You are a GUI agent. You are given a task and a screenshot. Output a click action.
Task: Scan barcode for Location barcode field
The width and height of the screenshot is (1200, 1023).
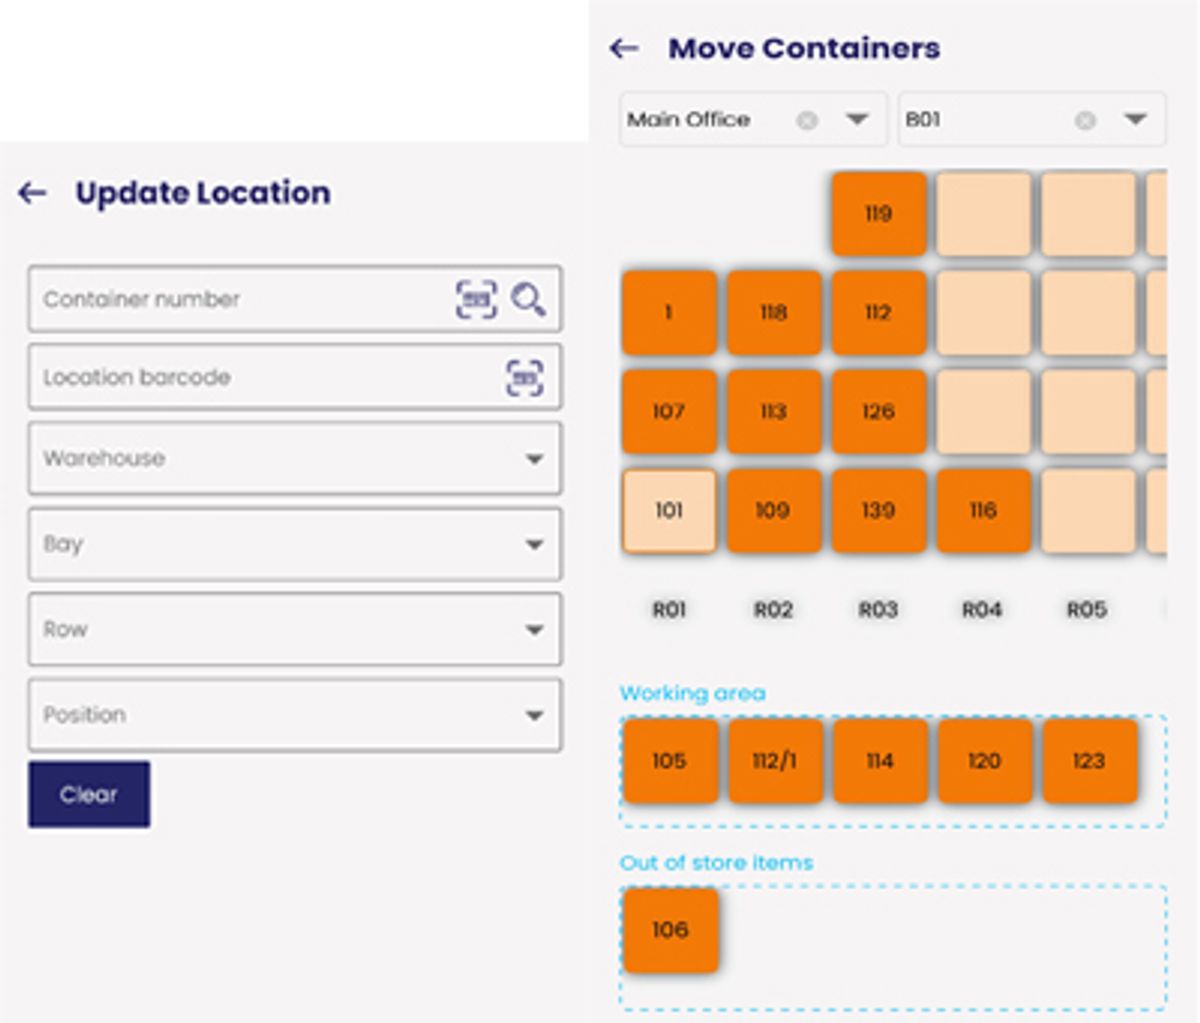pos(525,378)
